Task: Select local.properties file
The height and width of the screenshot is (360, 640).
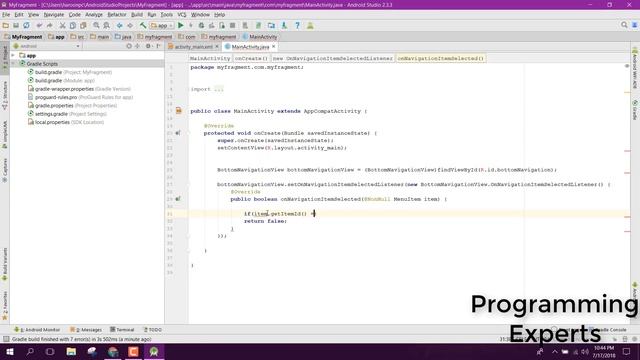Action: click(66, 122)
